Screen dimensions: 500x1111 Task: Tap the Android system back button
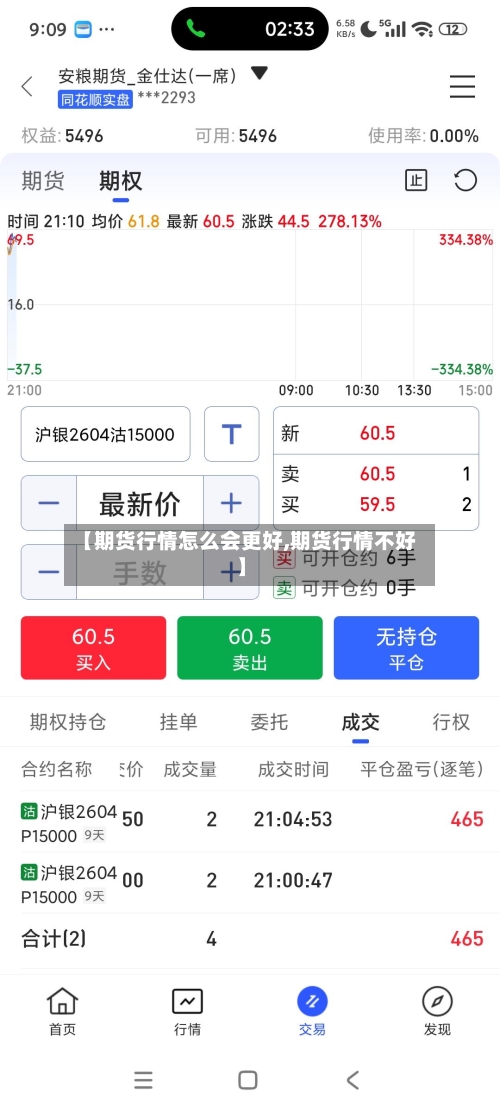pyautogui.click(x=353, y=1080)
